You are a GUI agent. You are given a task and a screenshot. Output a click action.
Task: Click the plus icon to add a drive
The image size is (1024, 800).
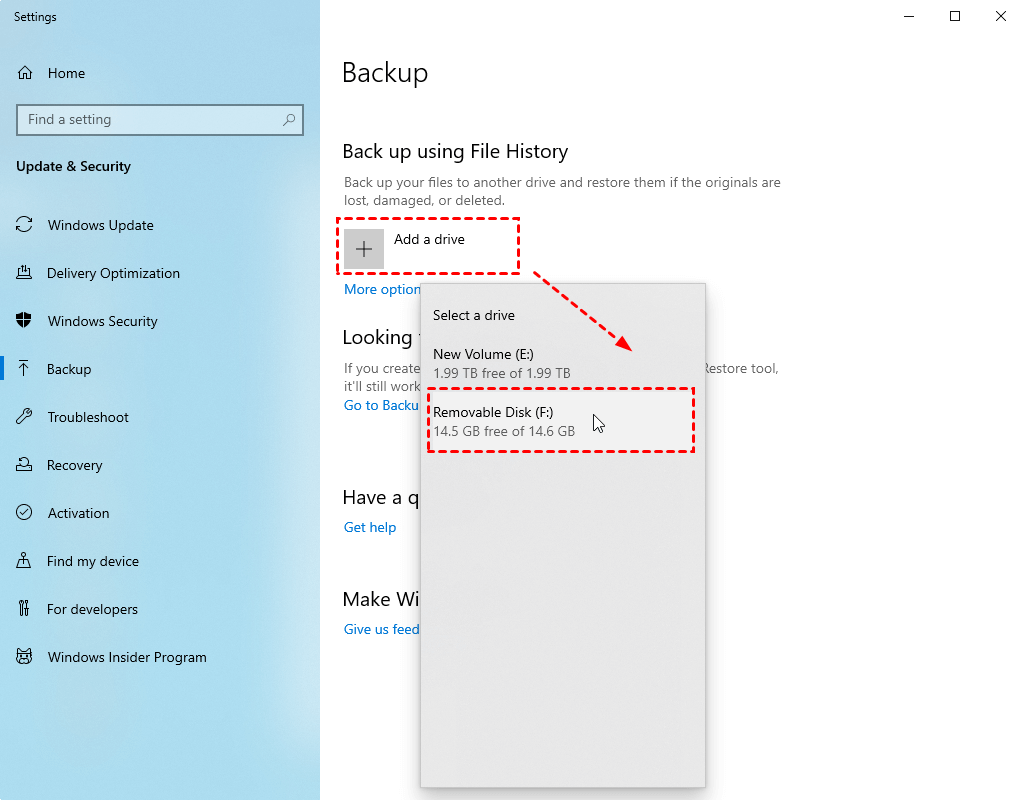pyautogui.click(x=364, y=249)
